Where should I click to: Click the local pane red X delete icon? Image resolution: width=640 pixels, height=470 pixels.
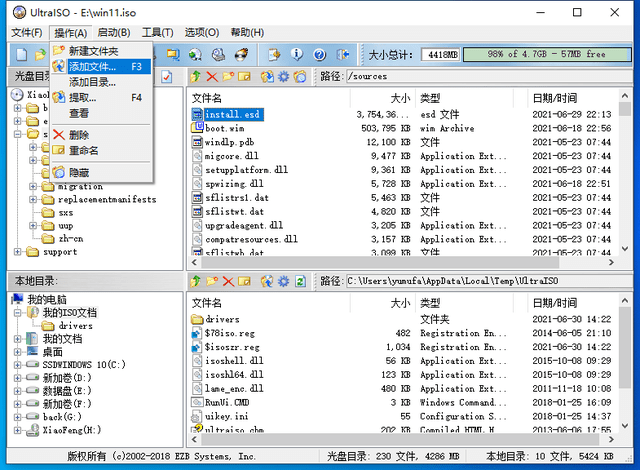point(228,281)
